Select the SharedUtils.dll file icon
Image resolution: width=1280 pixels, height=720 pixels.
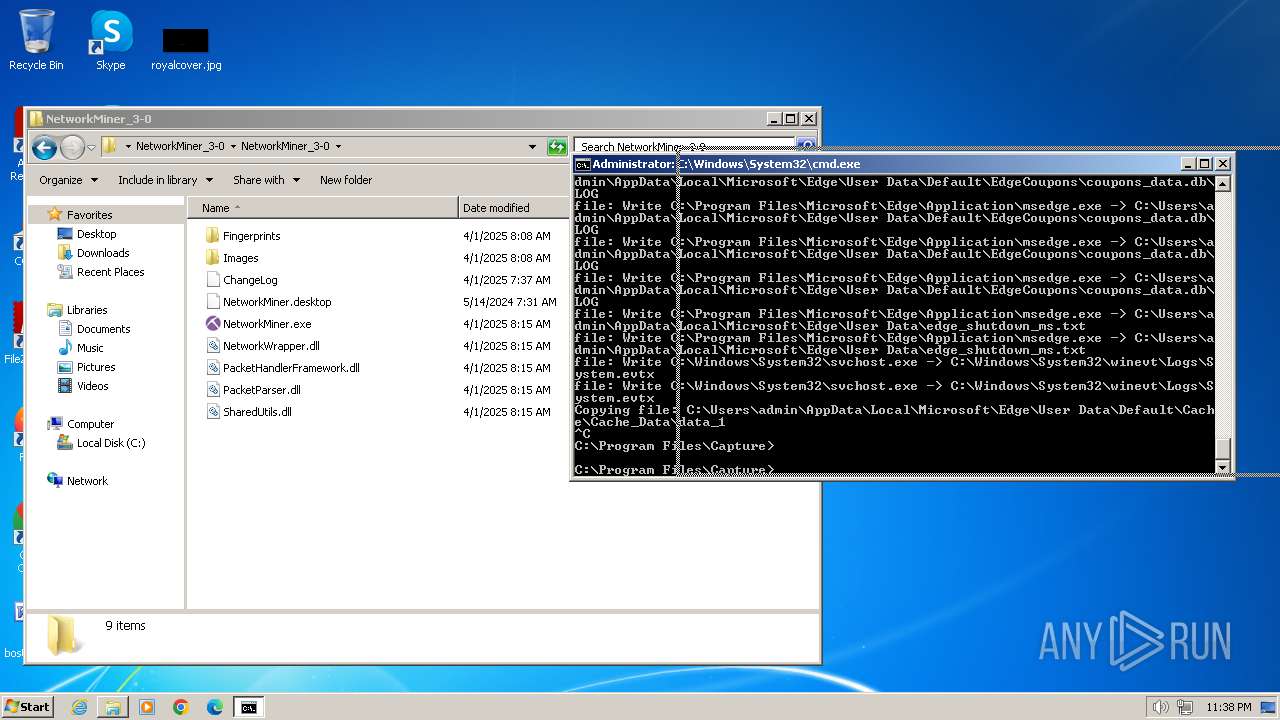[x=212, y=412]
